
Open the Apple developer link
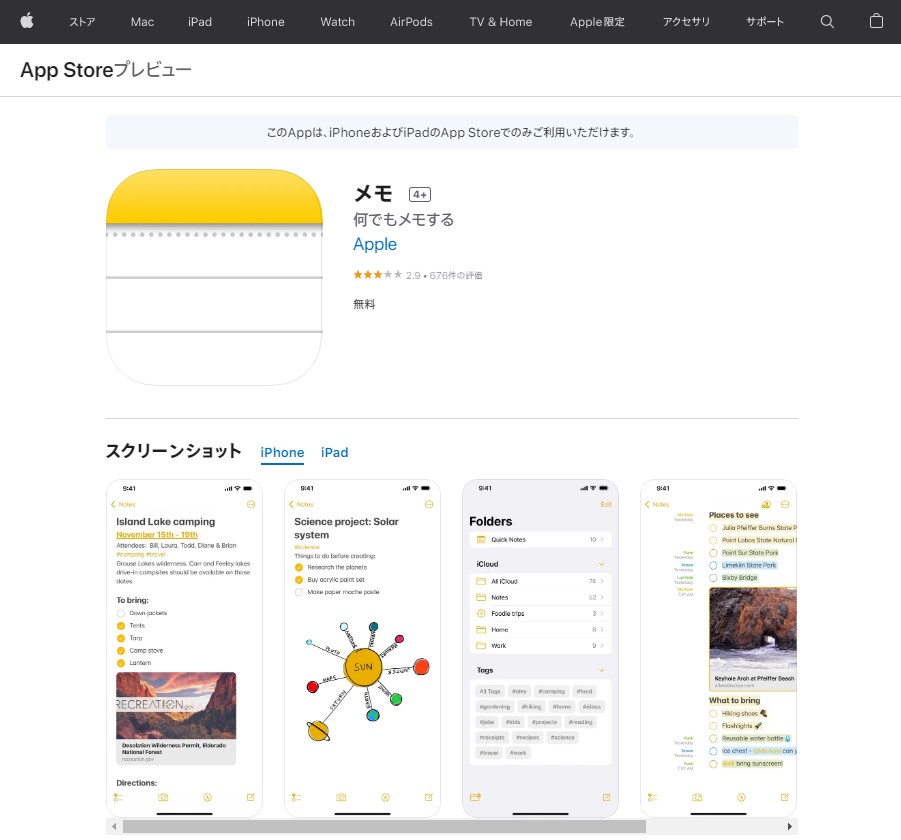375,244
